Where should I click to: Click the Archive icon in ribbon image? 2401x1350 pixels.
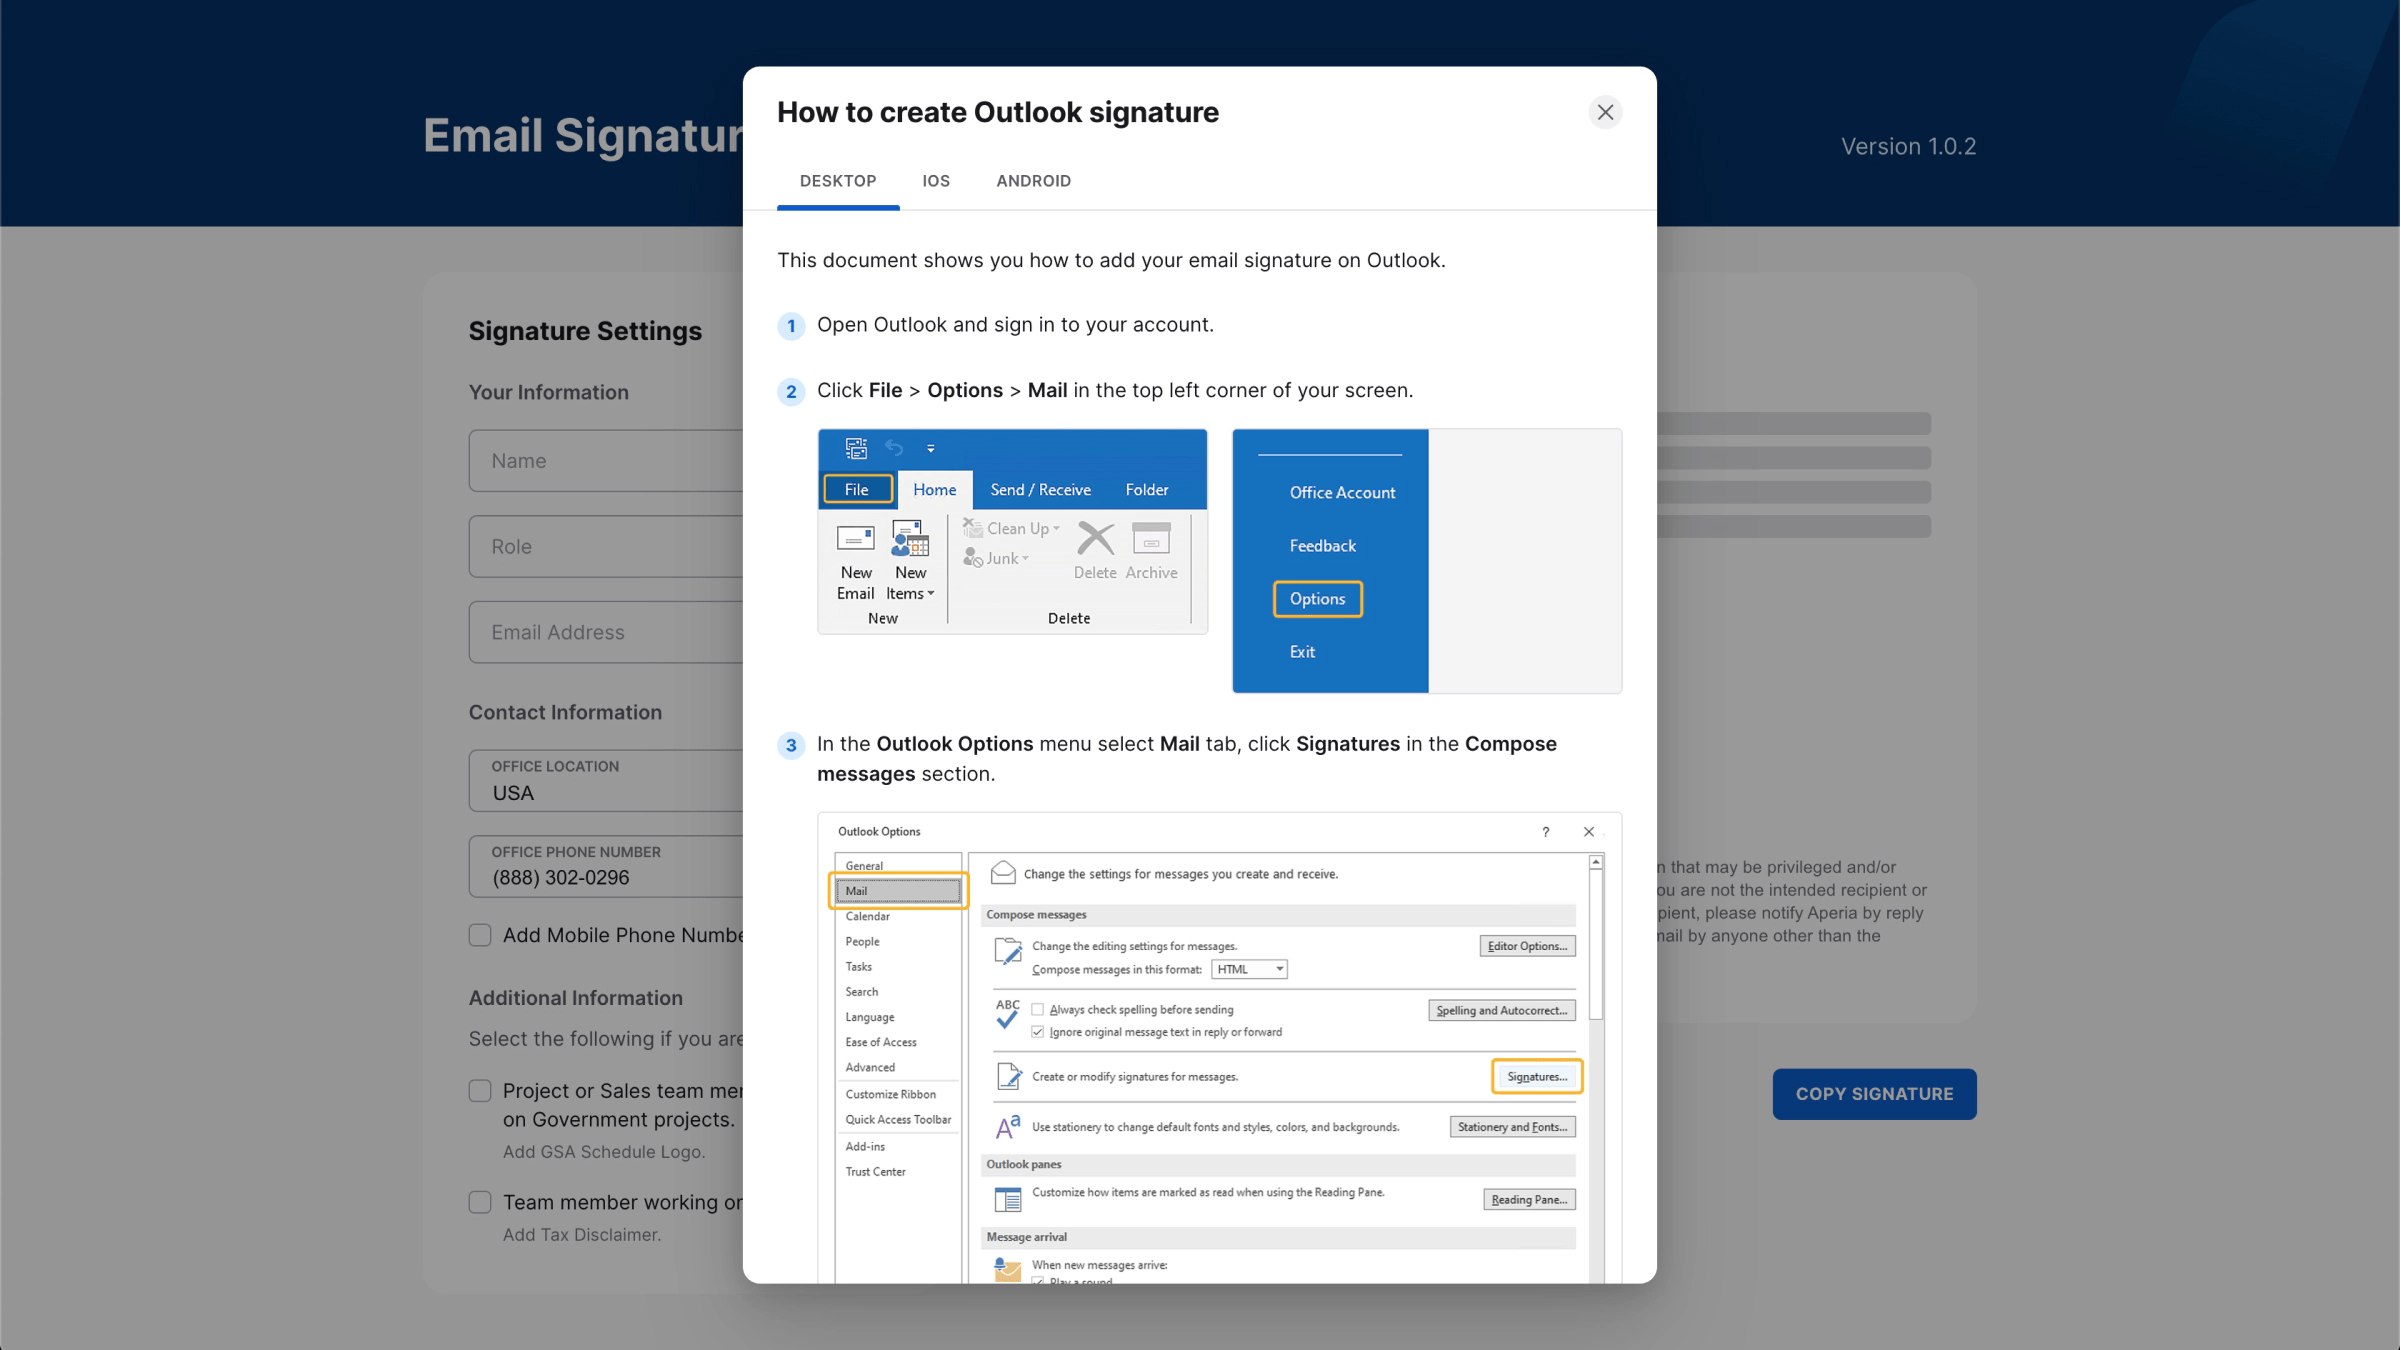(x=1151, y=539)
